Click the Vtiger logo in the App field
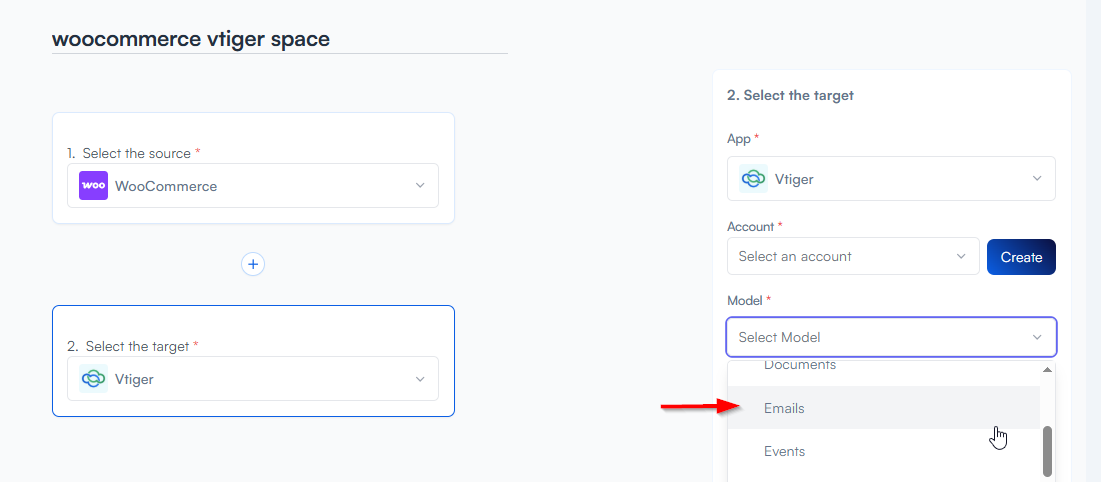 tap(753, 179)
